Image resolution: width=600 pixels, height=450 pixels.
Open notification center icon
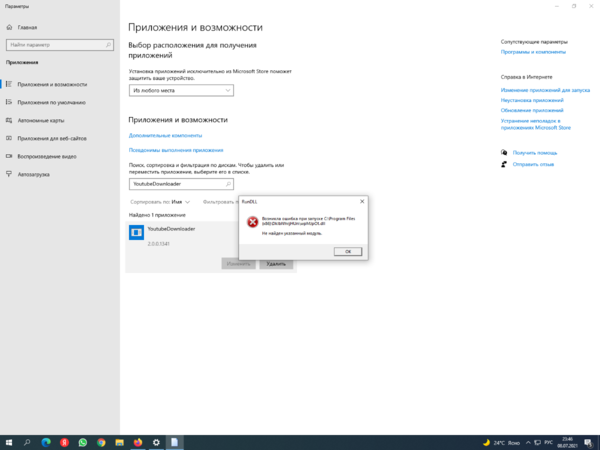coord(589,443)
